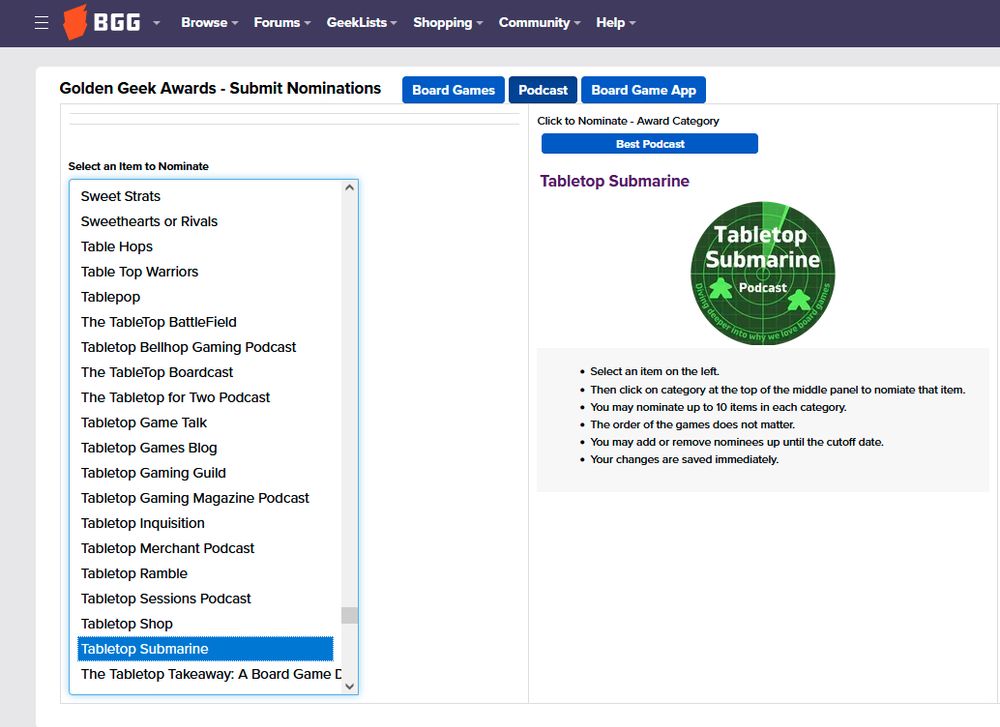Select Tabletop Shop in the list

[205, 624]
